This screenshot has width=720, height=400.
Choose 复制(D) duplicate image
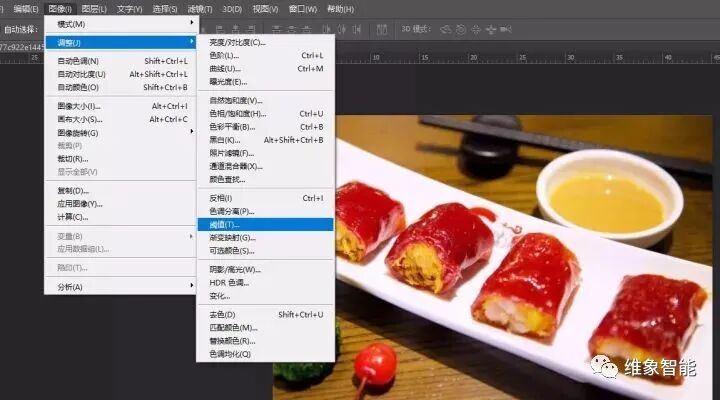[x=121, y=191]
